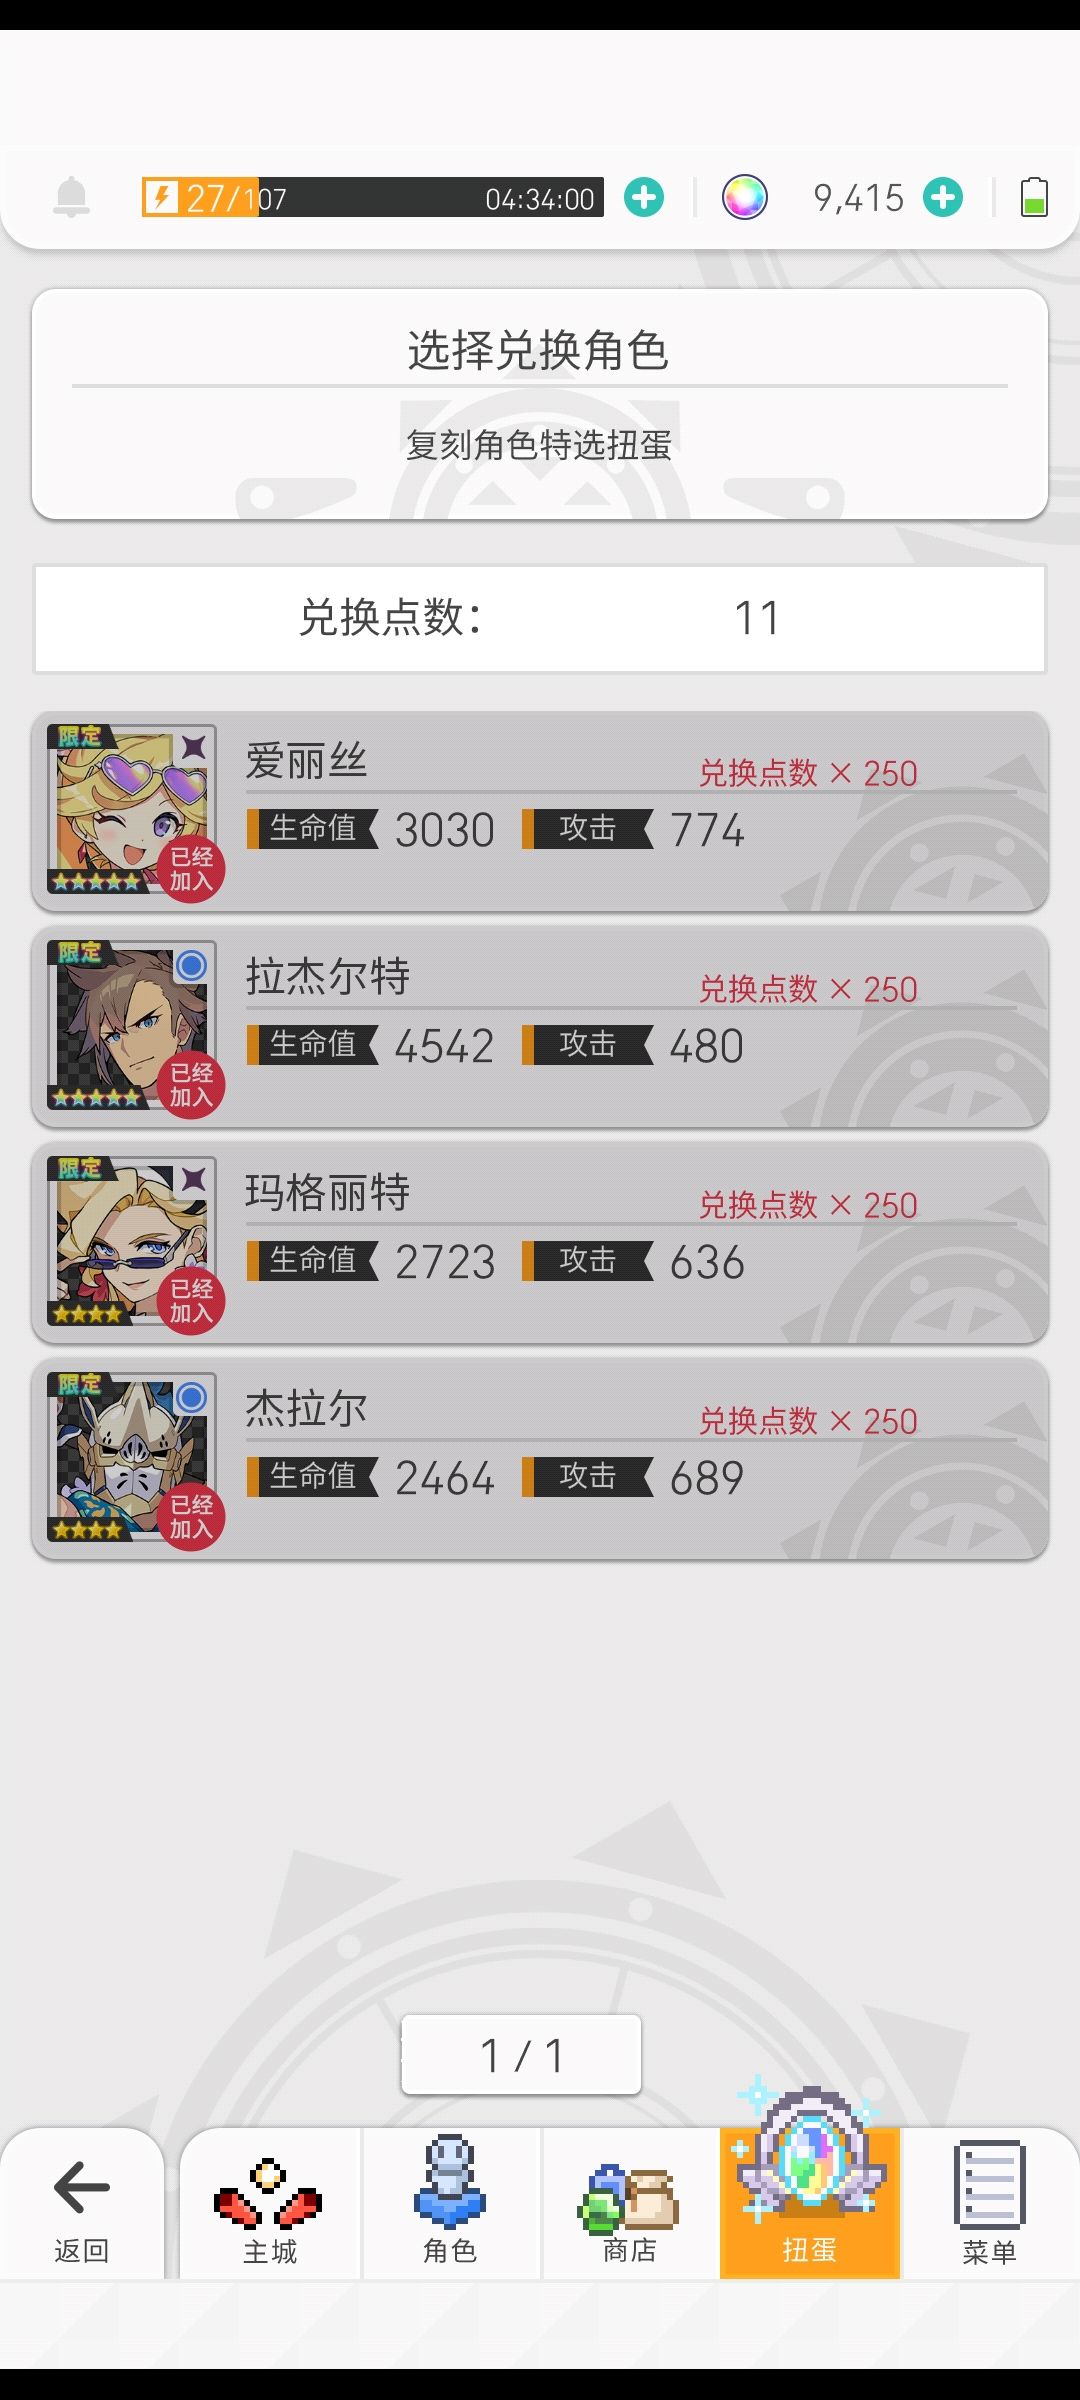Tap the battery status icon
1080x2400 pixels.
click(x=1034, y=197)
